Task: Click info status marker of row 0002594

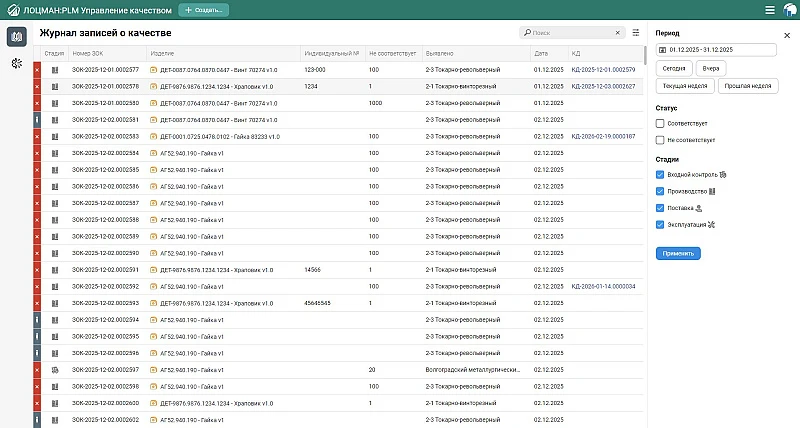Action: (37, 320)
